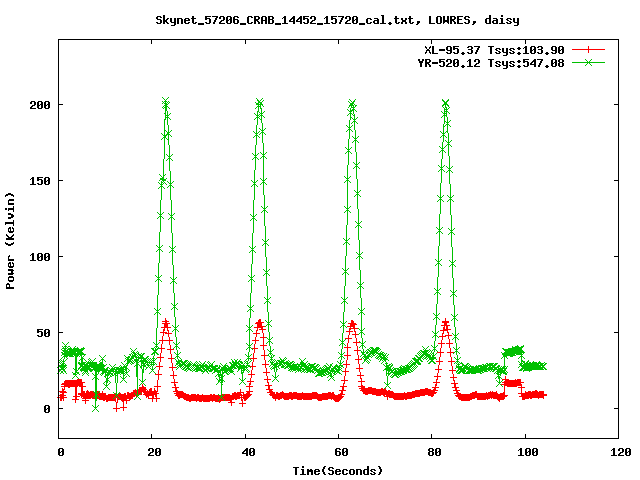Click the green peak near 23 seconds

coord(165,101)
